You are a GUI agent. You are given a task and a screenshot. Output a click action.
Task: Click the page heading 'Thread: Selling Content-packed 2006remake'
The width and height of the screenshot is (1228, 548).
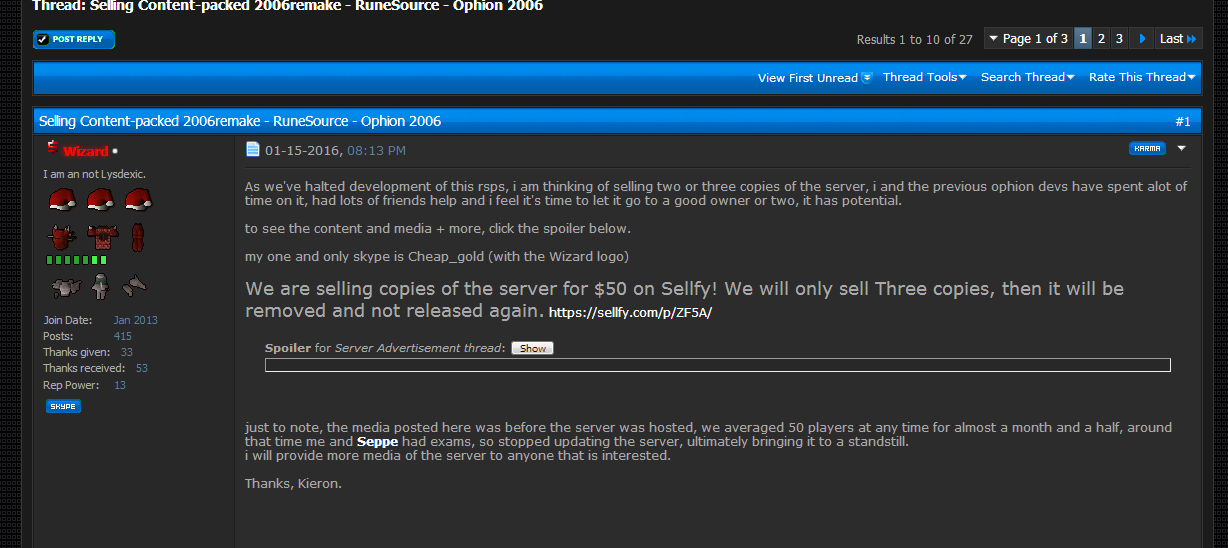click(288, 6)
